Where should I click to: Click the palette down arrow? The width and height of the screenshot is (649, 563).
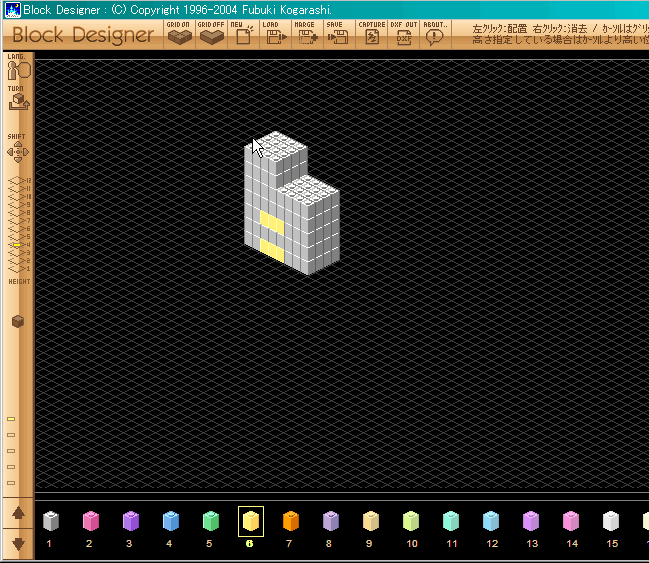(18, 544)
